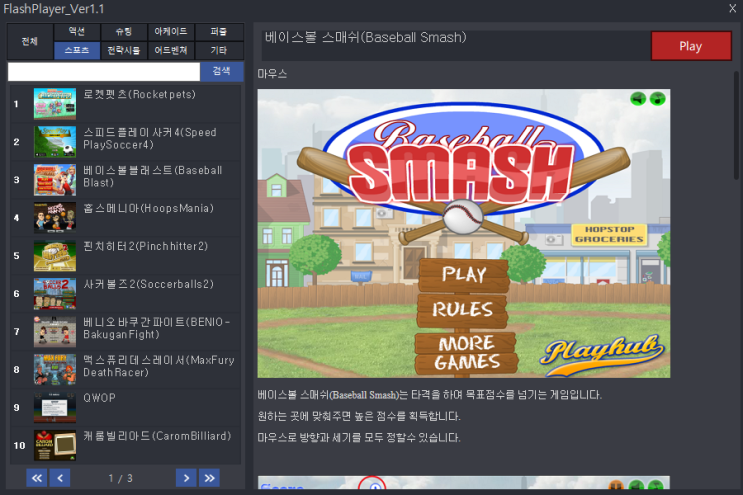Click wooden MORE GAMES sign
The width and height of the screenshot is (743, 495).
click(x=466, y=353)
